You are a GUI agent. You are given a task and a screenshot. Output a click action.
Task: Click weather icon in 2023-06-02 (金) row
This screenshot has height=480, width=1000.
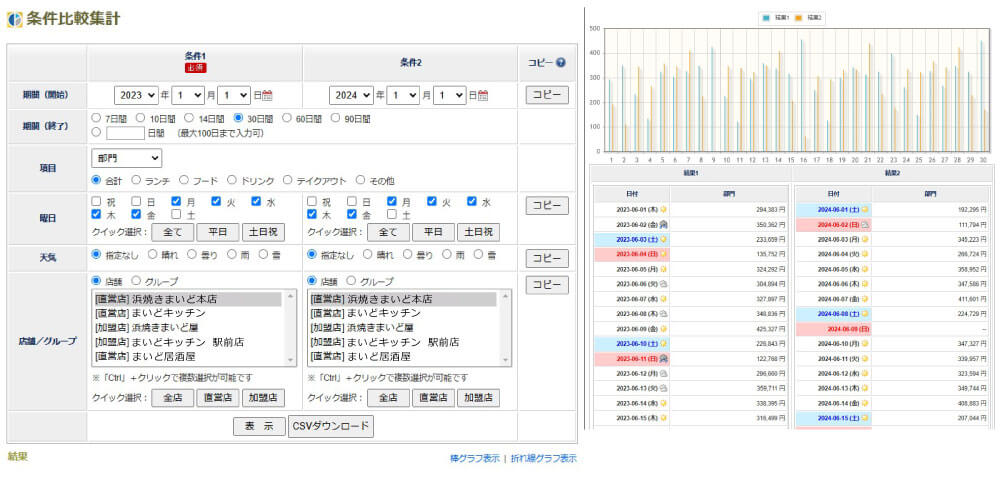click(x=663, y=225)
